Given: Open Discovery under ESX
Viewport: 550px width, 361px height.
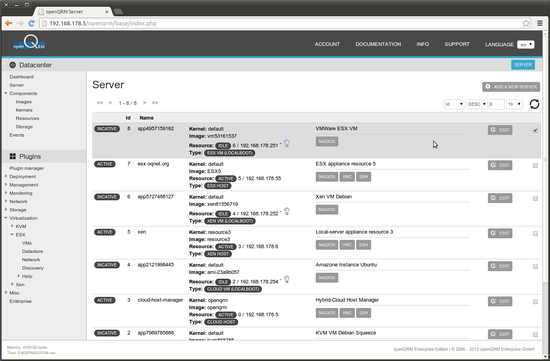Looking at the screenshot, I should pyautogui.click(x=33, y=268).
